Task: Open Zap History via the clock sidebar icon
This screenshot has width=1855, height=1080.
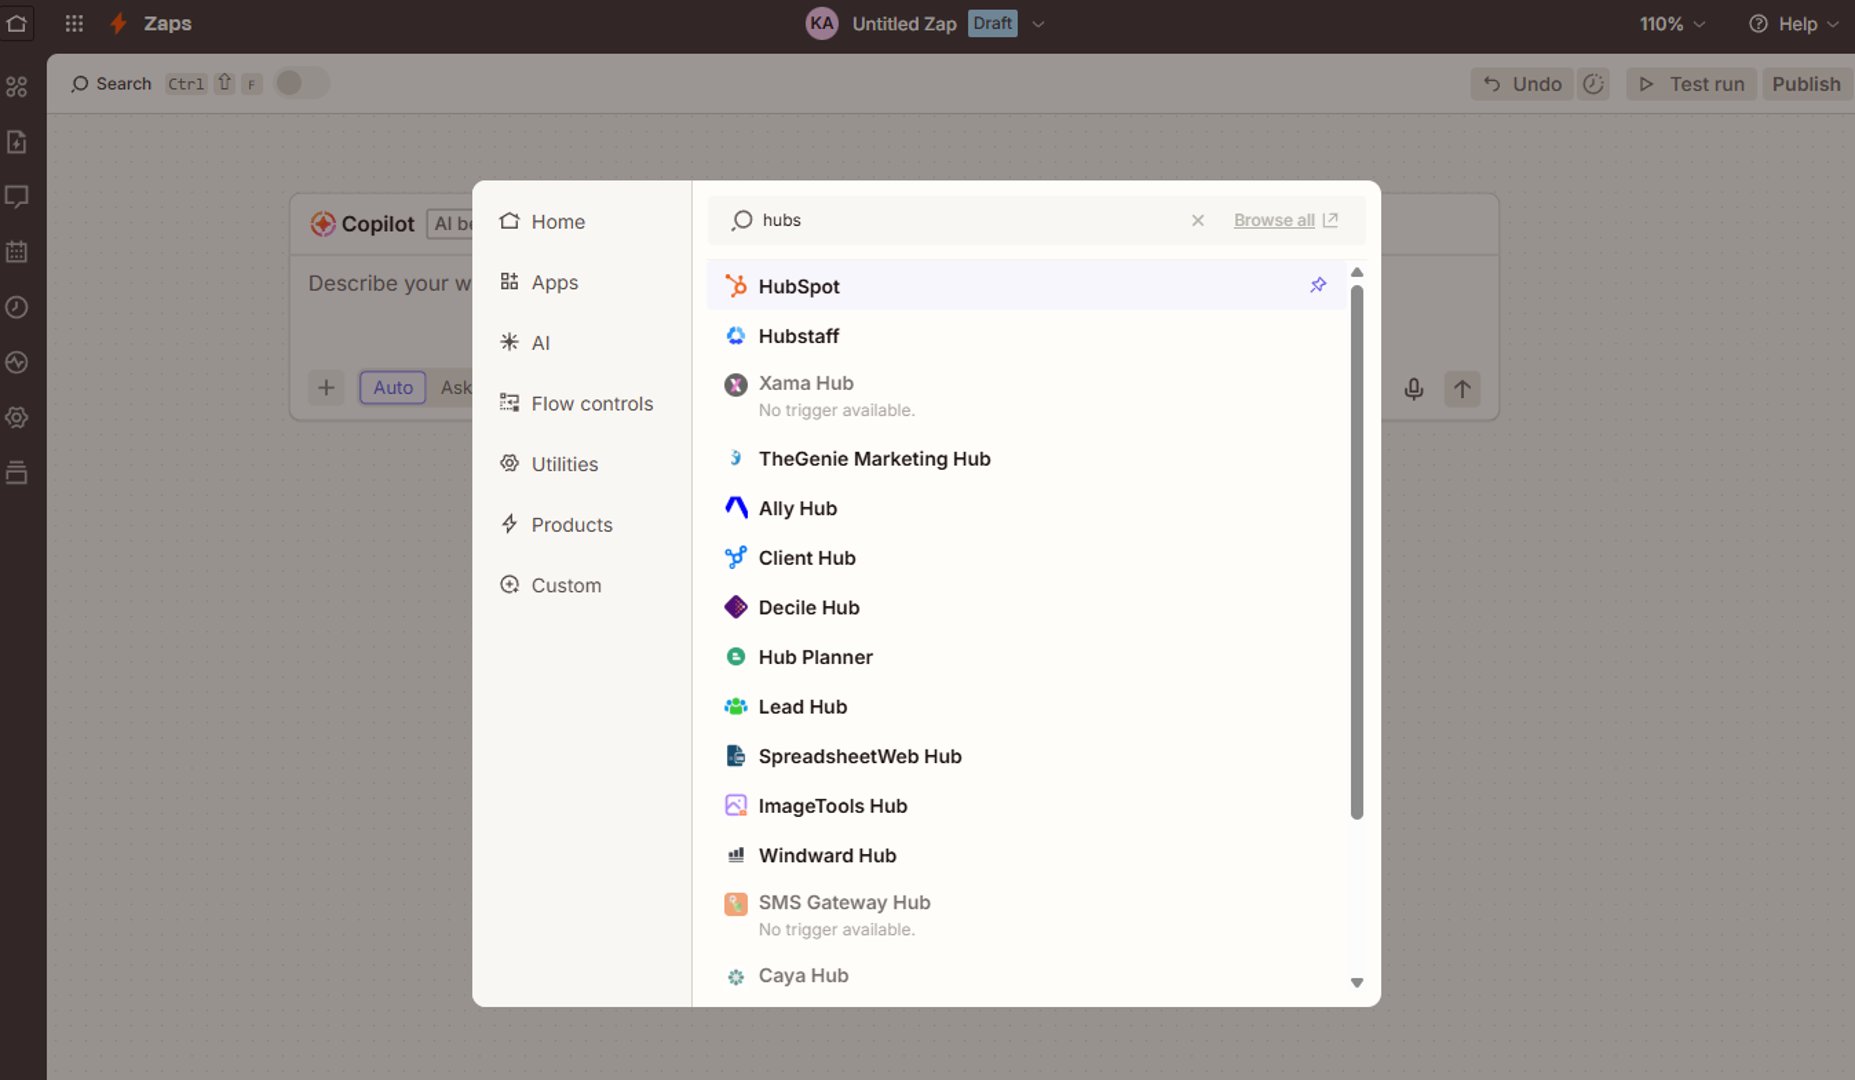Action: [16, 308]
